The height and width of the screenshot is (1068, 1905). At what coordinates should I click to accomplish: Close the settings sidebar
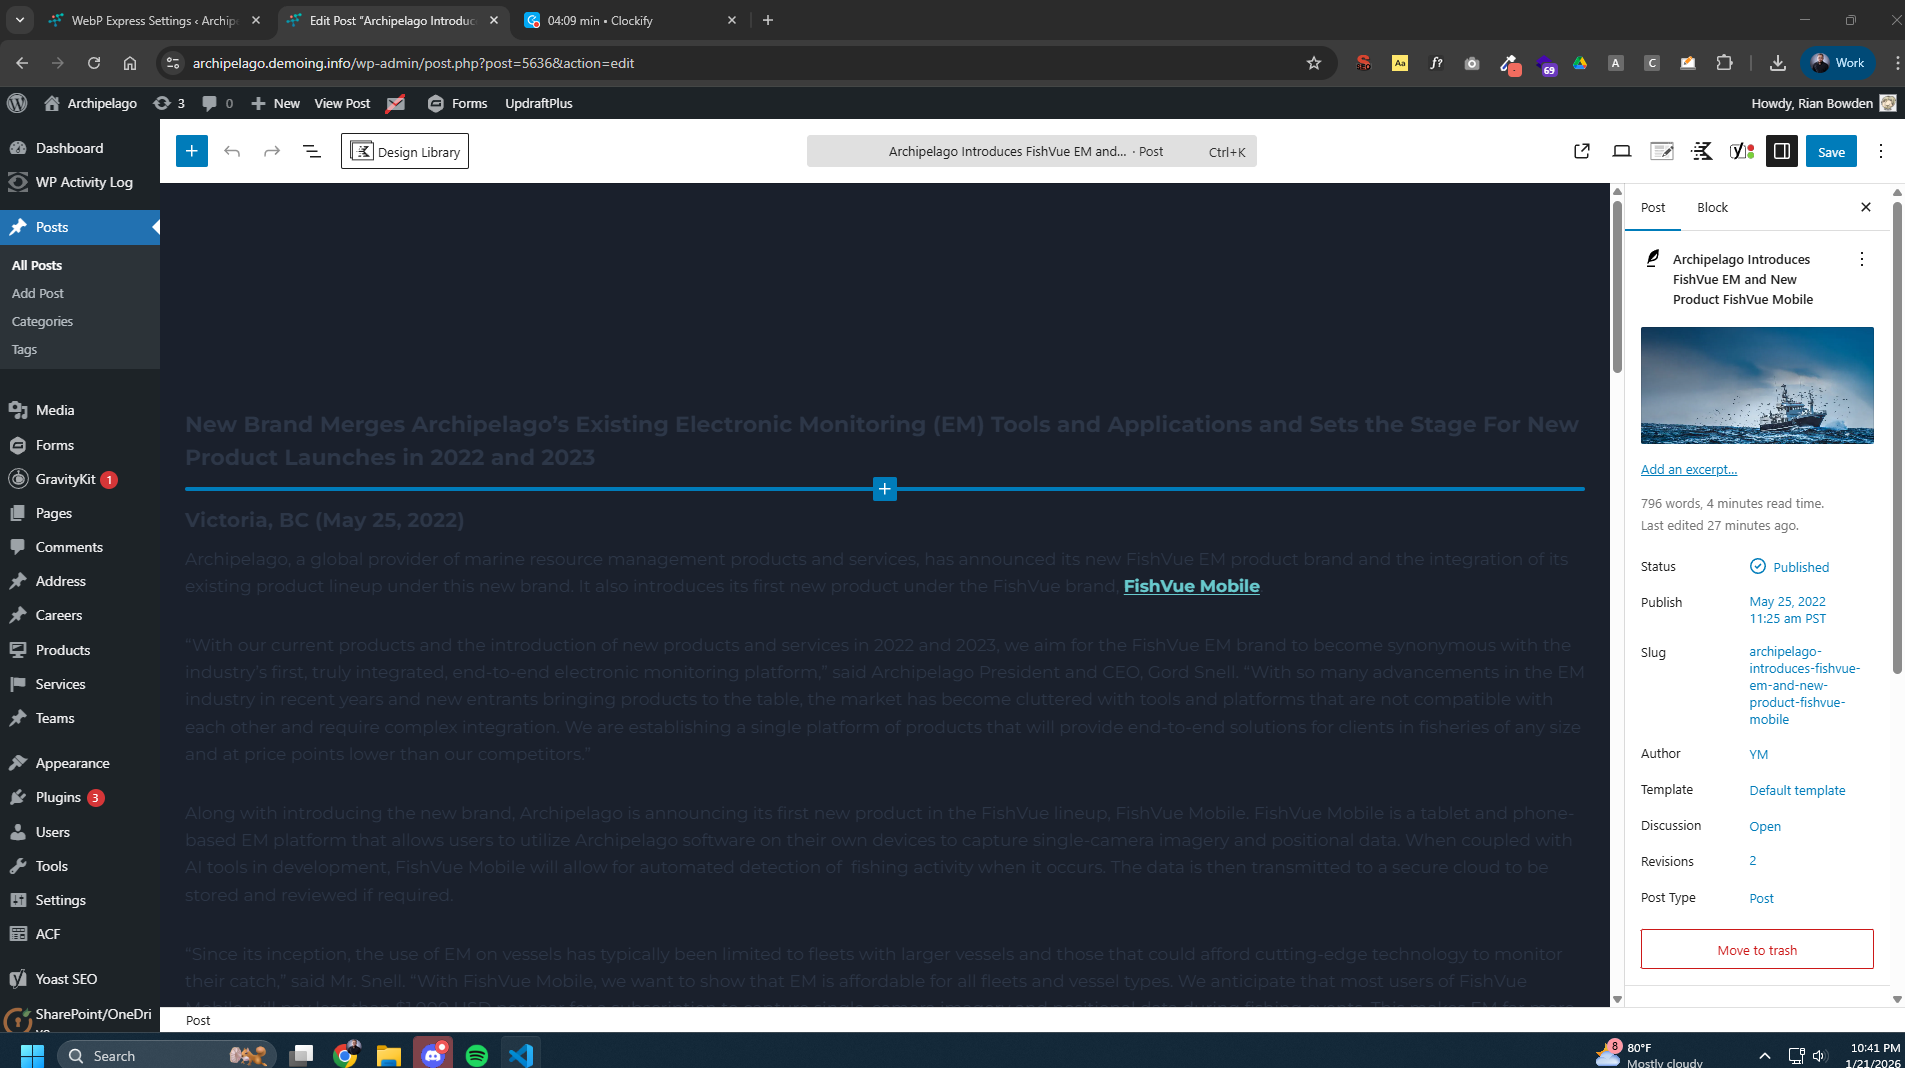pyautogui.click(x=1865, y=207)
